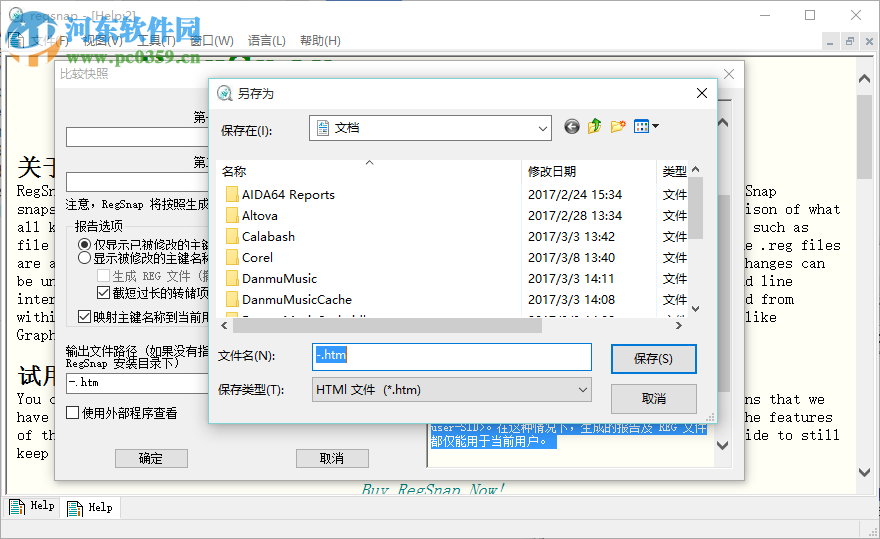Screen dimensions: 880x539
Task: Click 取消 in the save dialog
Action: tap(653, 399)
